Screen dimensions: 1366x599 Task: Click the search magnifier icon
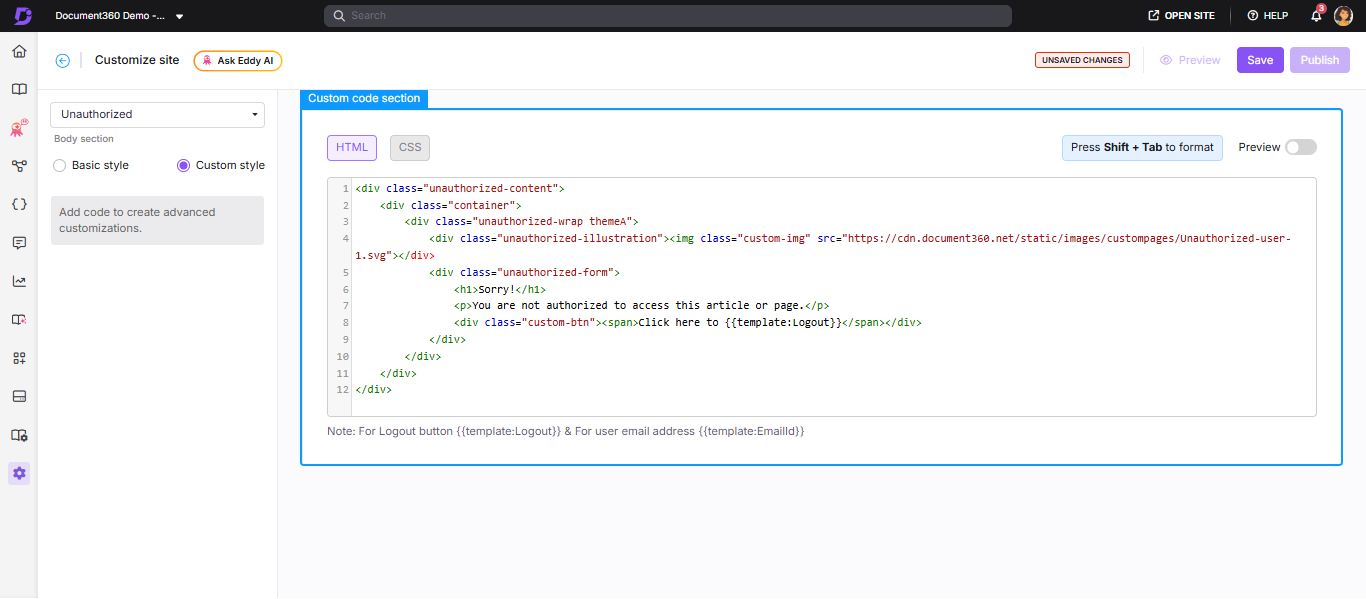[x=340, y=16]
